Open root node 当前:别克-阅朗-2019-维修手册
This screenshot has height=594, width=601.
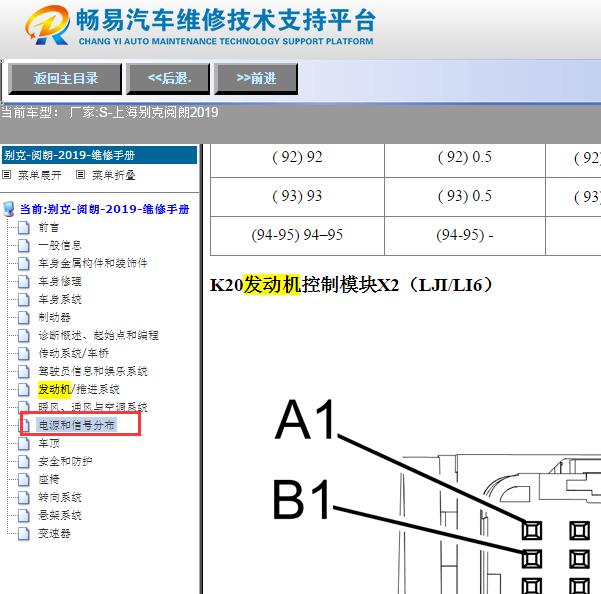[104, 209]
